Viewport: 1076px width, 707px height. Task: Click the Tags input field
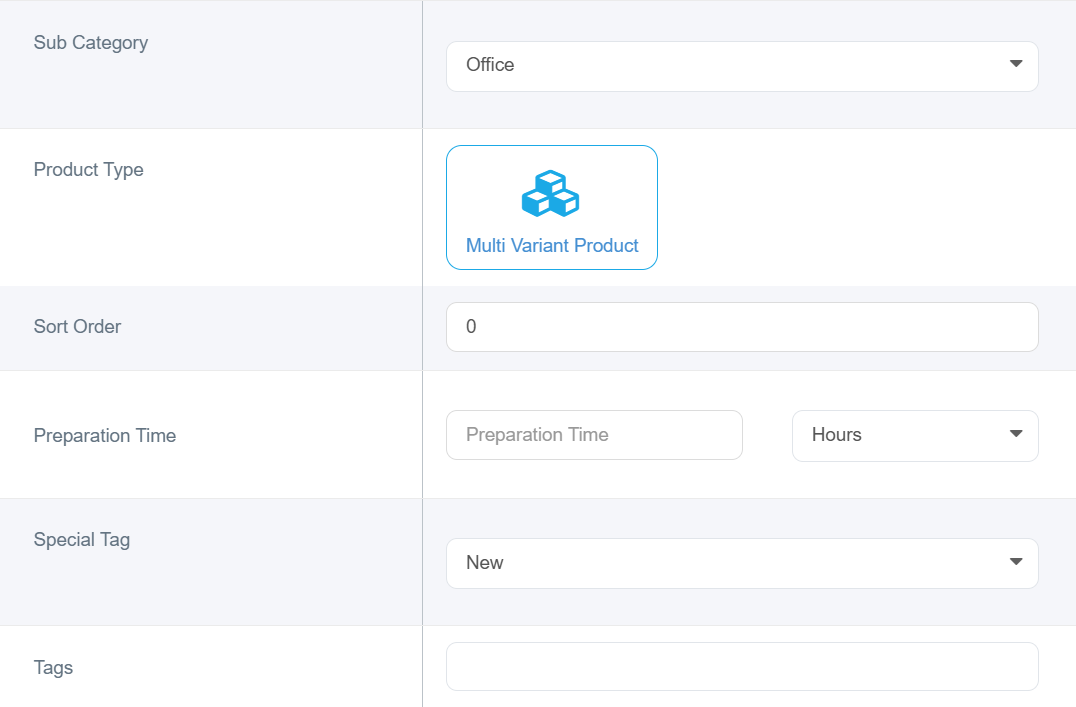pos(742,667)
